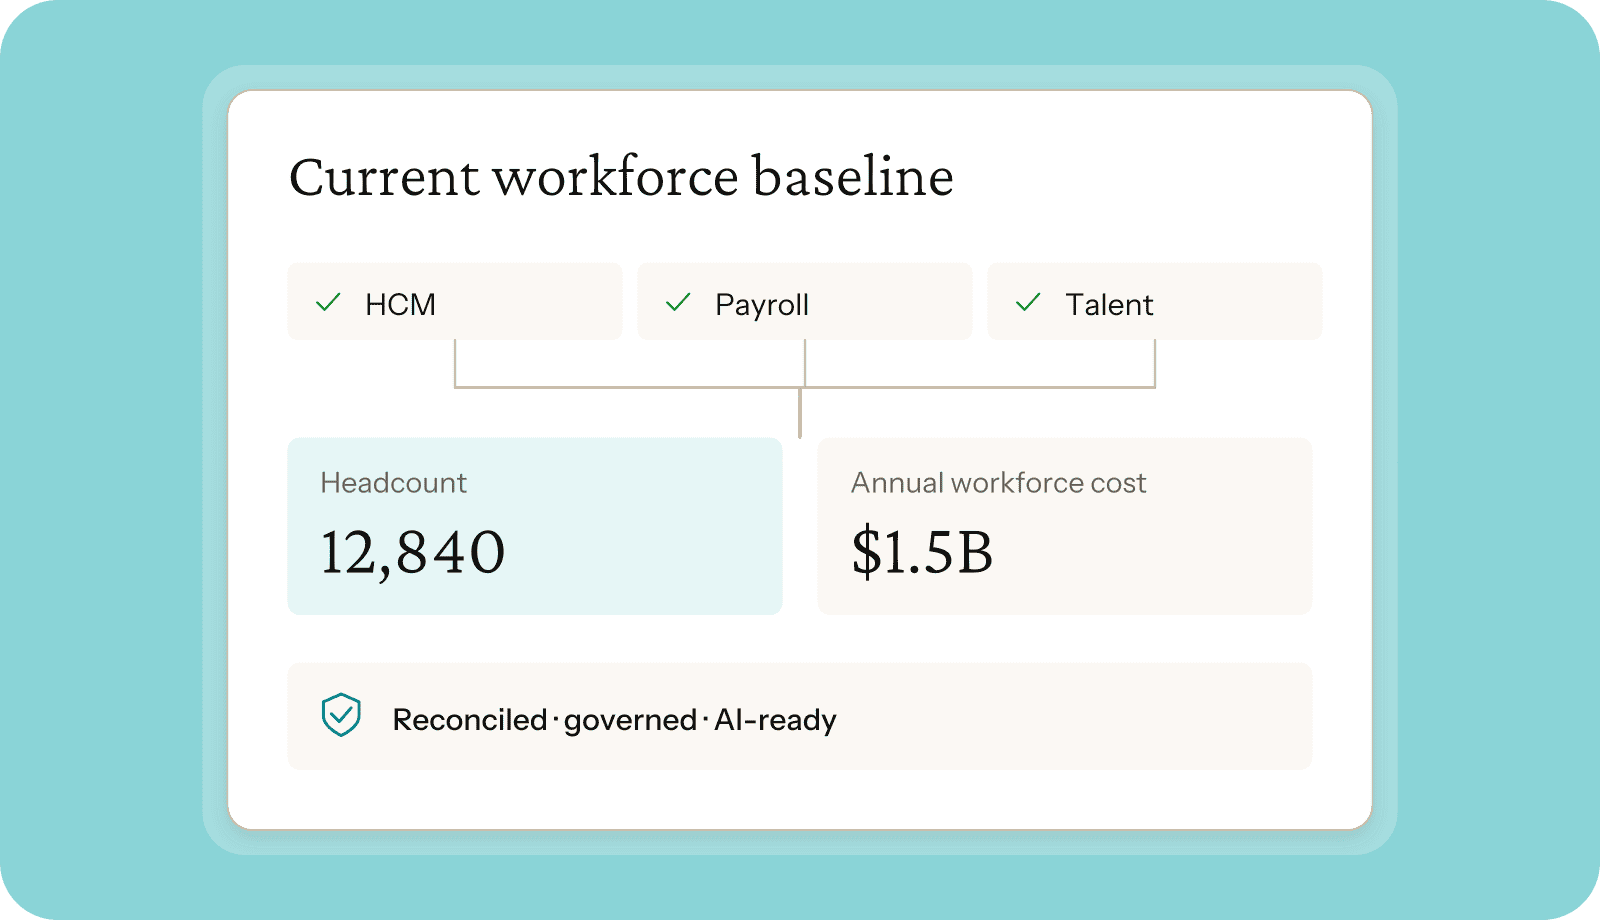Click the $1.5B cost value
Screen dimensions: 1600x920
[x=922, y=552]
